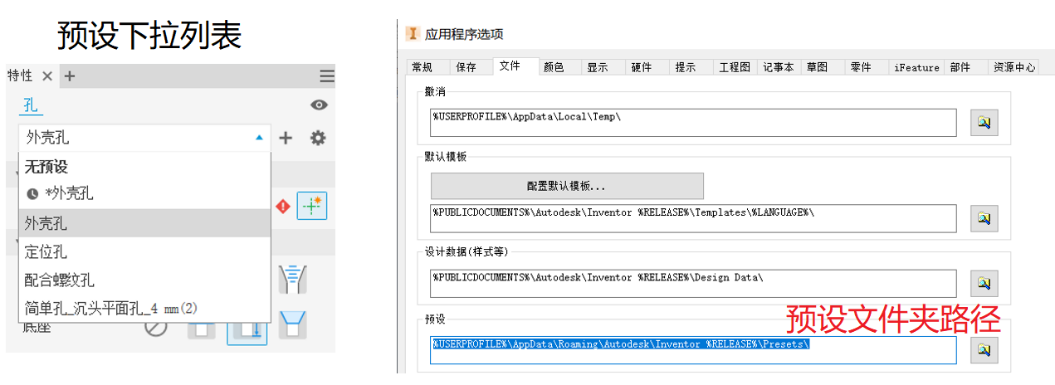Select the 配合螺纹孔 preset
This screenshot has width=1055, height=385.
pos(145,280)
